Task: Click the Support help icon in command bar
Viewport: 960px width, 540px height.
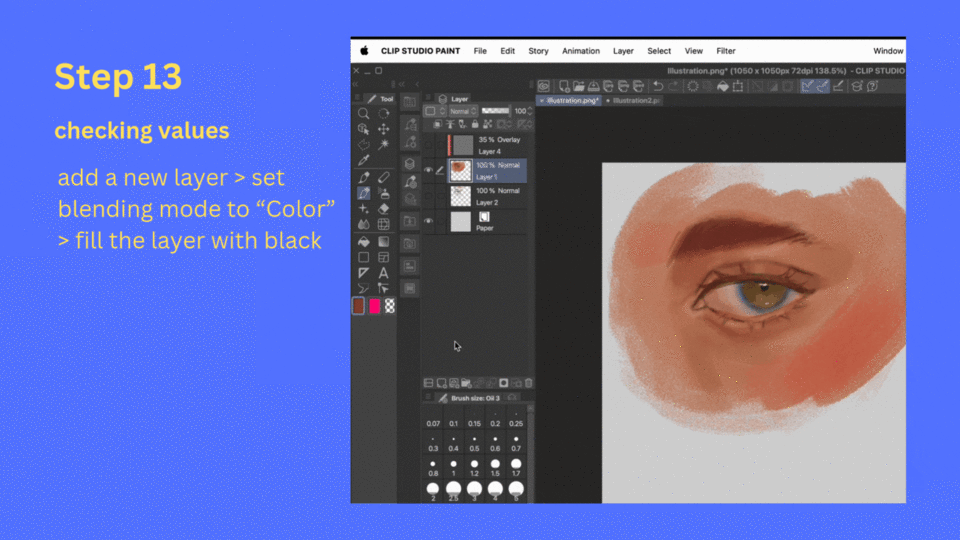Action: 872,86
